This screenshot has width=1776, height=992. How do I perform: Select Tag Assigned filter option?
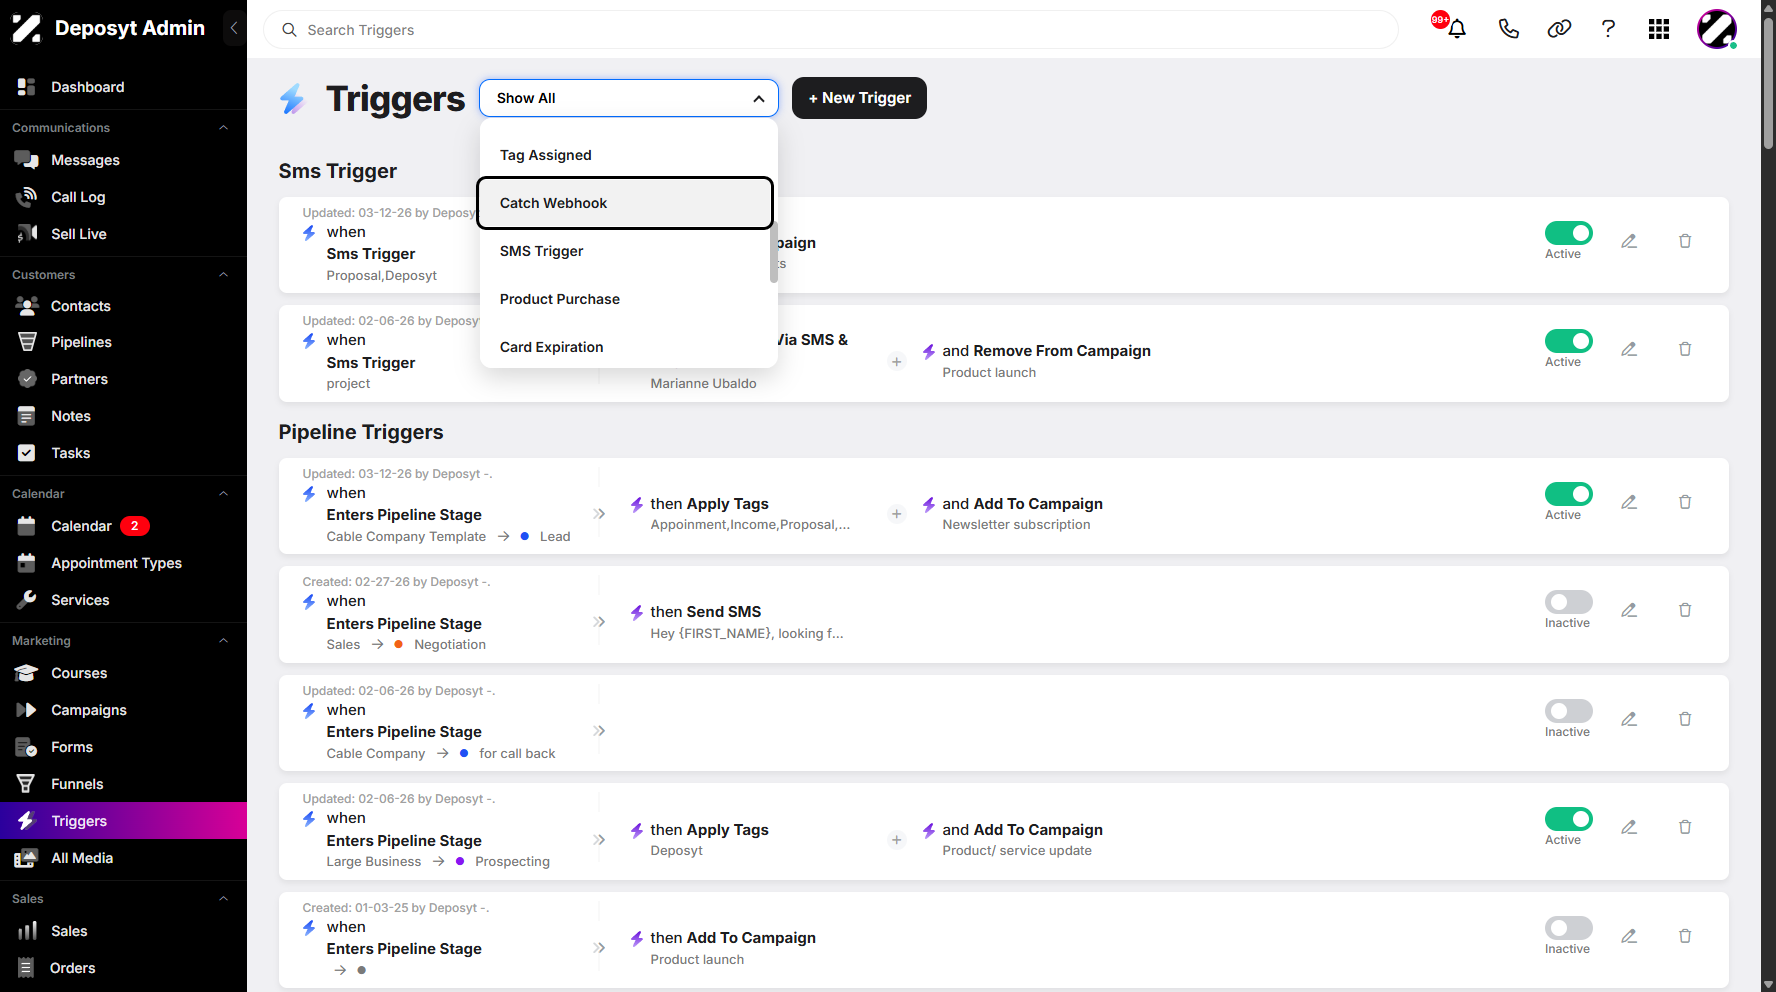pos(625,155)
